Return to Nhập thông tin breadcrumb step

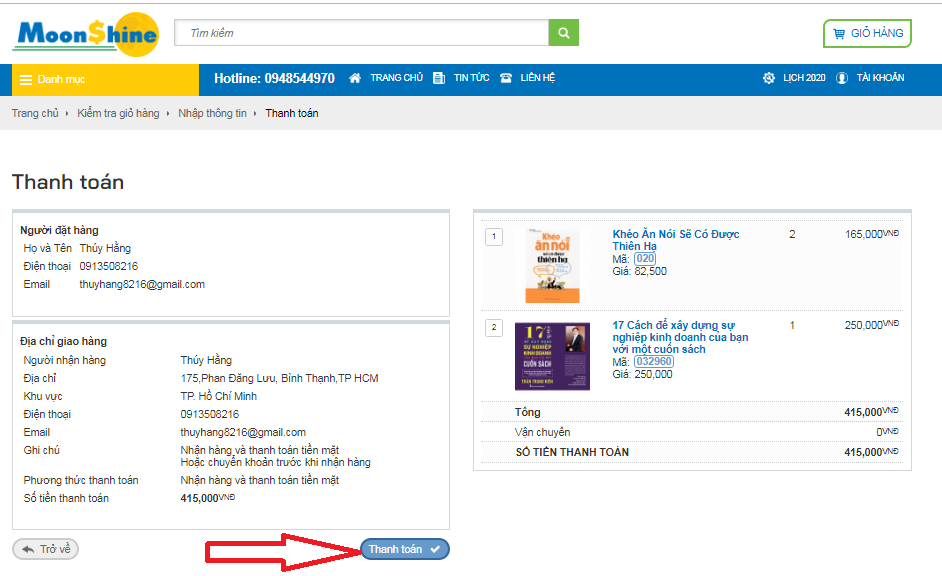tap(212, 113)
